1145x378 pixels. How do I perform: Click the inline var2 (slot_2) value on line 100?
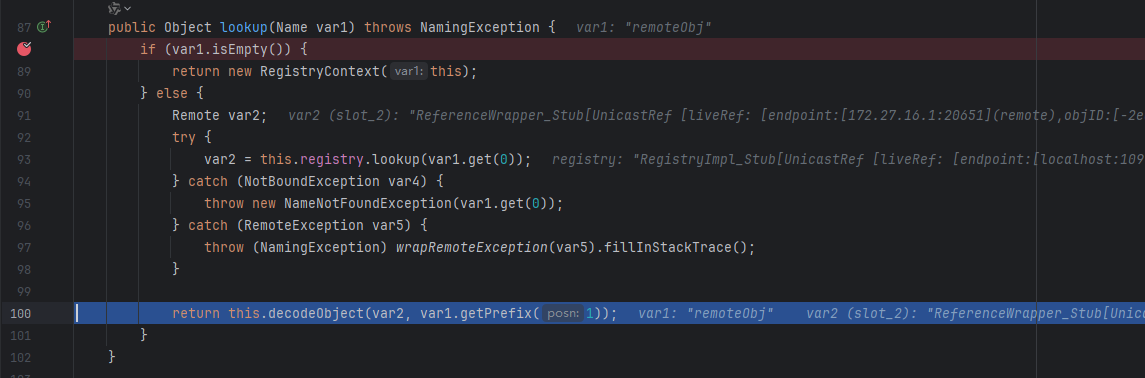pos(975,313)
